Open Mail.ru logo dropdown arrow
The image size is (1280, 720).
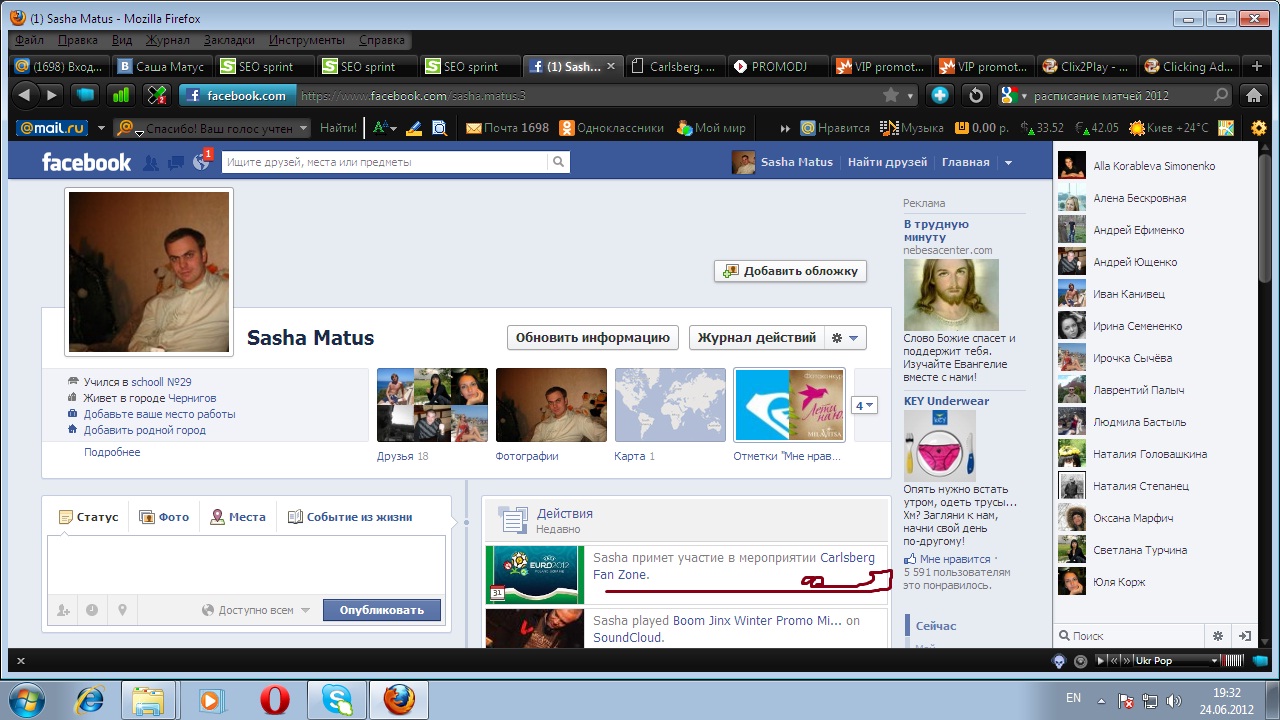point(101,128)
